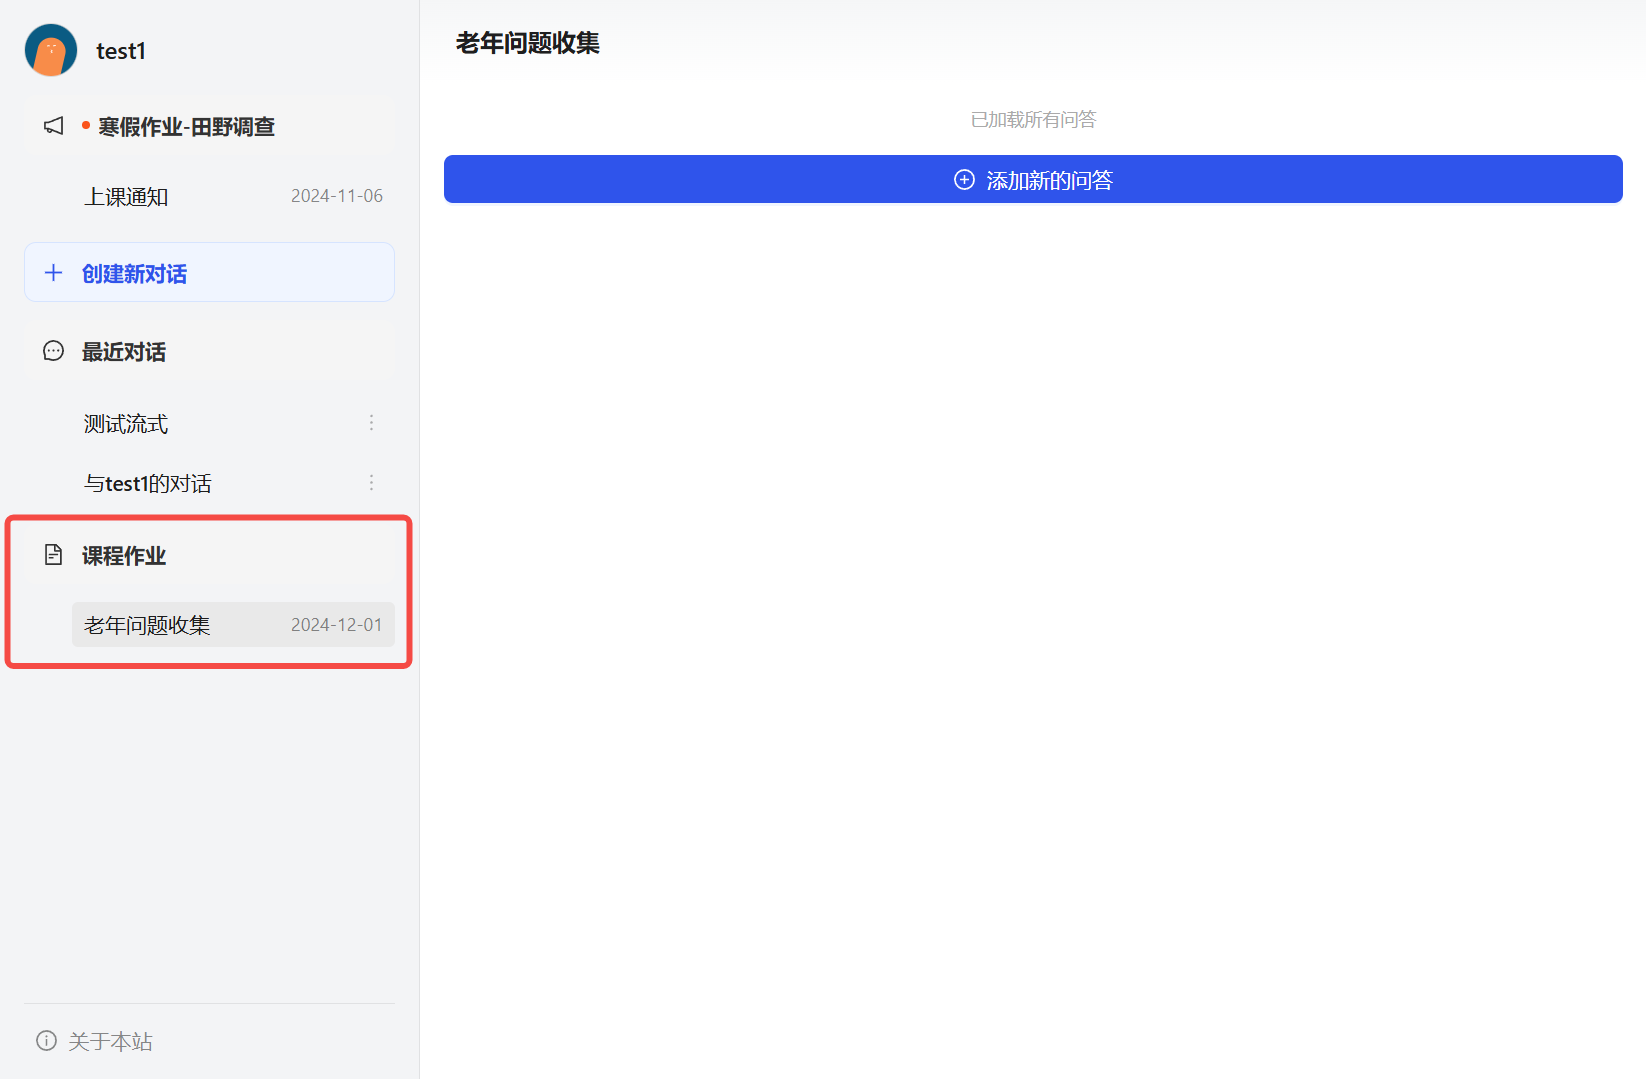
Task: Click the test1 username
Action: (121, 51)
